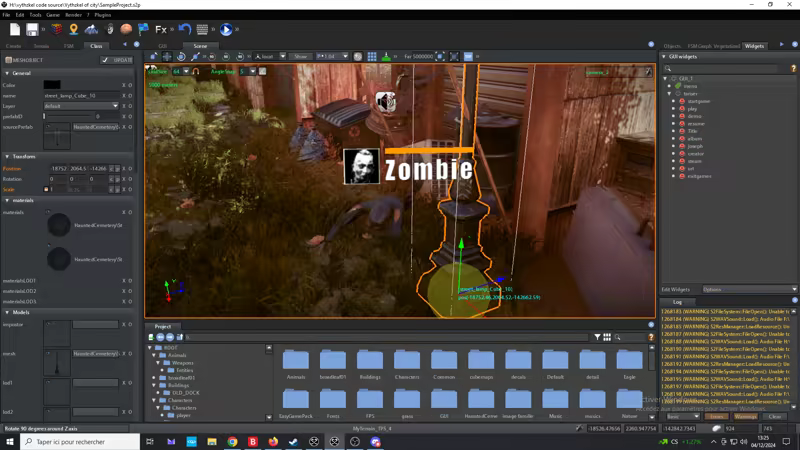Click the Show button in scene toolbar
Viewport: 800px width, 450px height.
pos(301,57)
